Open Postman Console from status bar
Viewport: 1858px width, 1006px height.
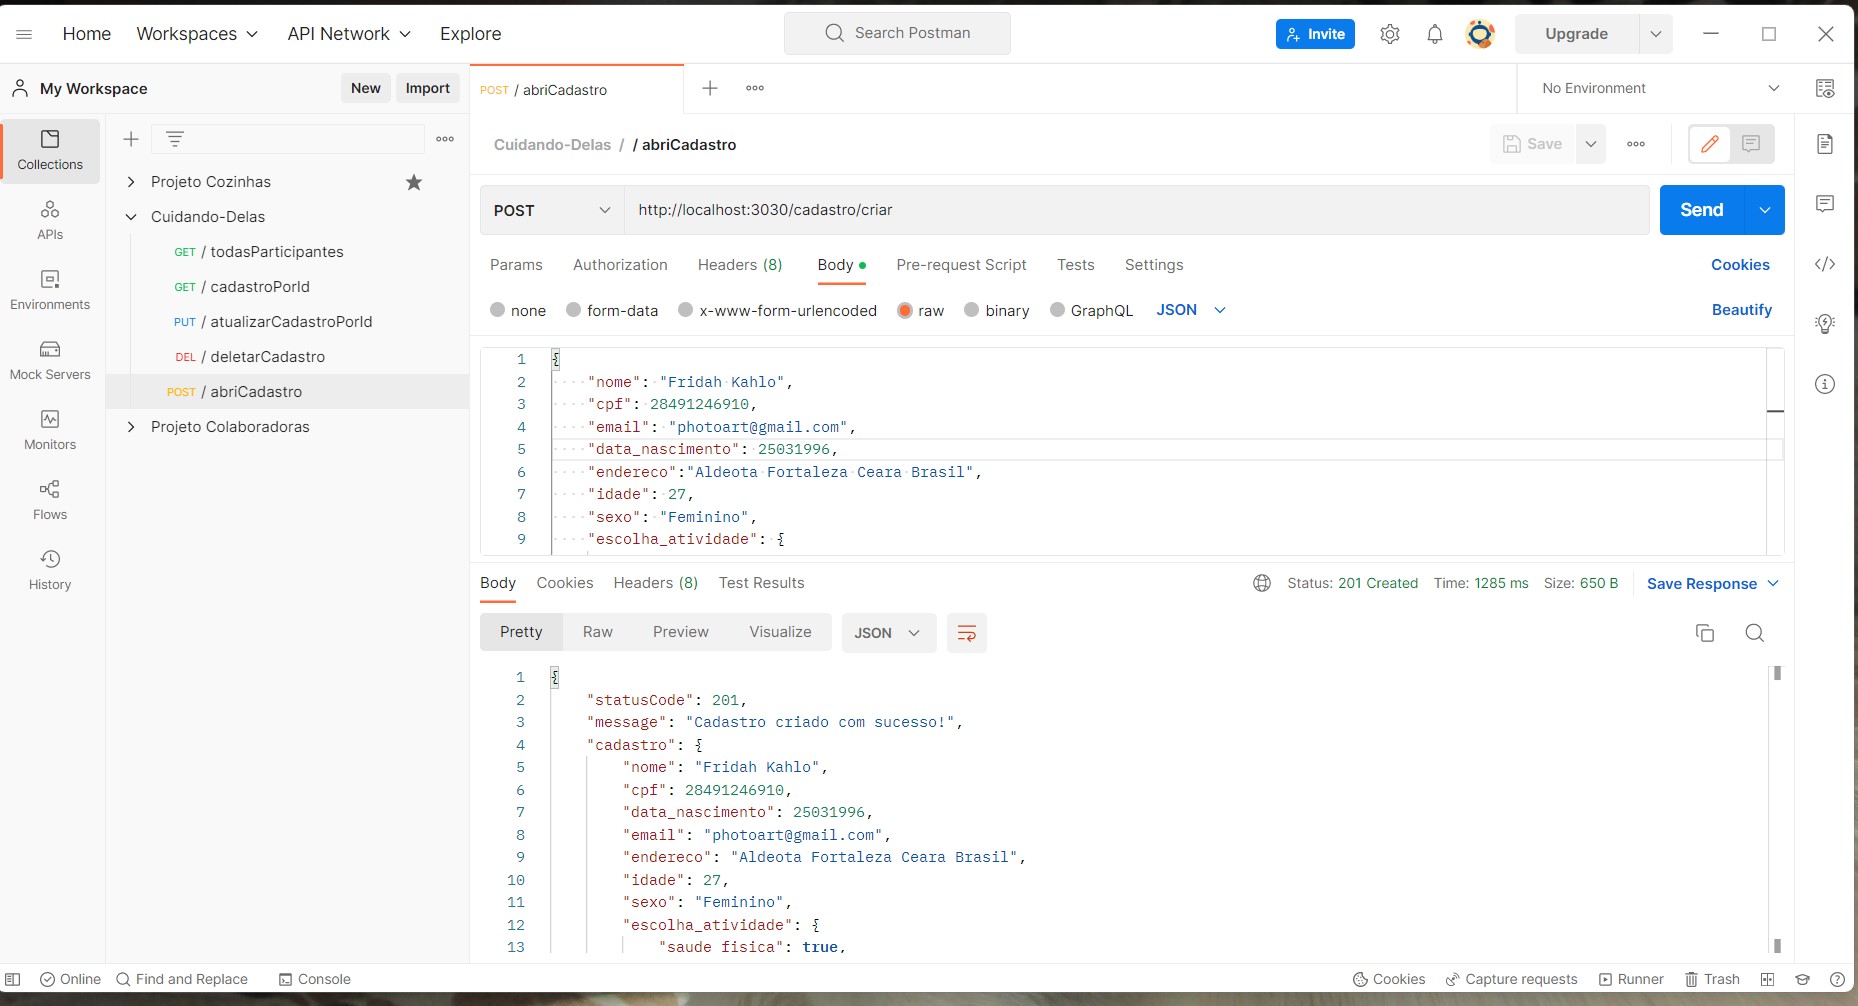[315, 979]
